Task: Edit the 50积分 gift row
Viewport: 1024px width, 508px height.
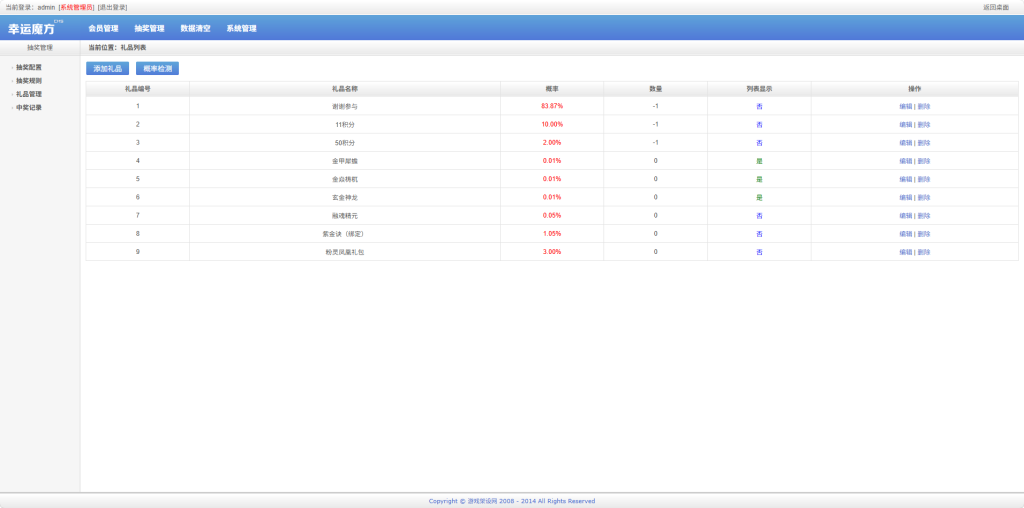Action: (x=906, y=143)
